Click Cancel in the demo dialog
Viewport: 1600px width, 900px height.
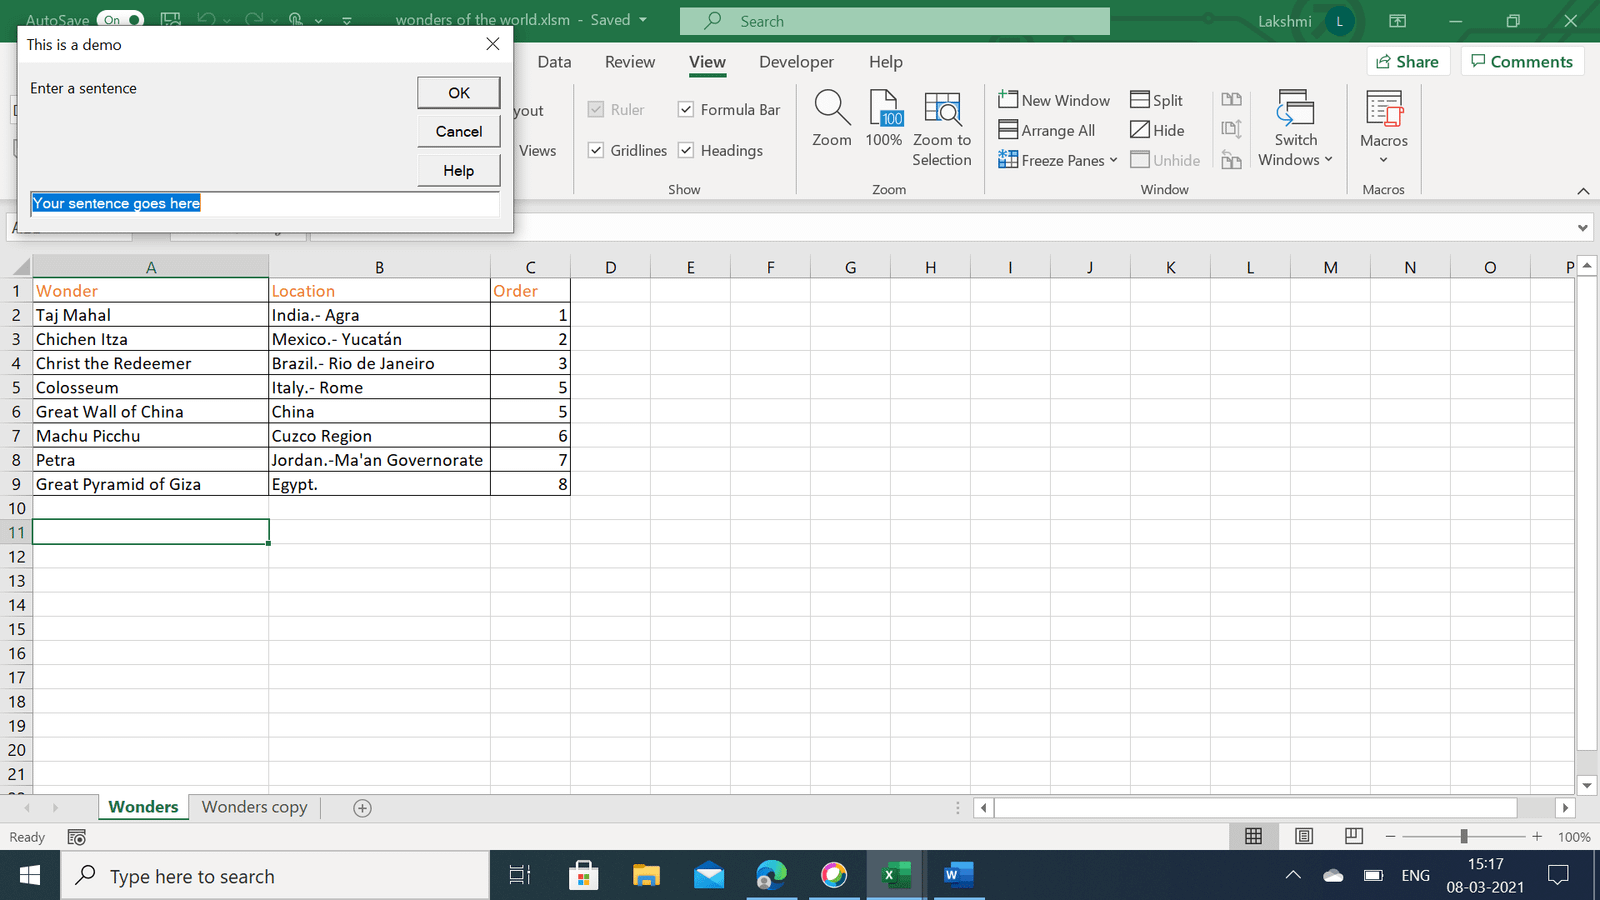coord(459,132)
